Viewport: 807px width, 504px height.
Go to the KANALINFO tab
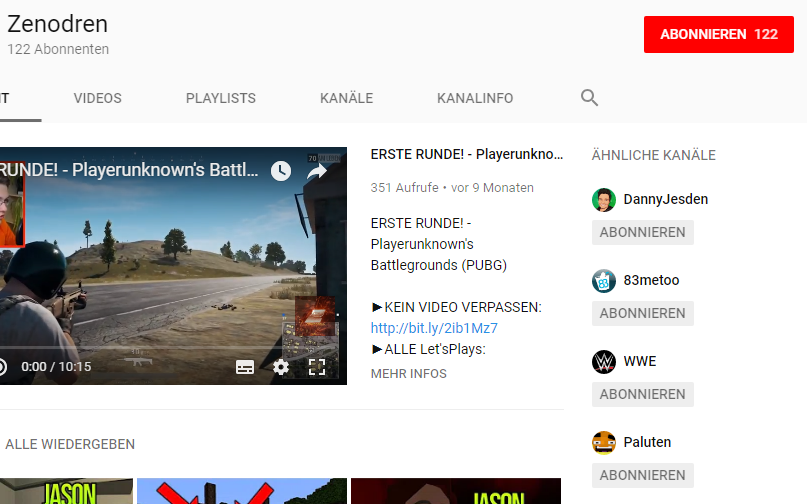(475, 98)
